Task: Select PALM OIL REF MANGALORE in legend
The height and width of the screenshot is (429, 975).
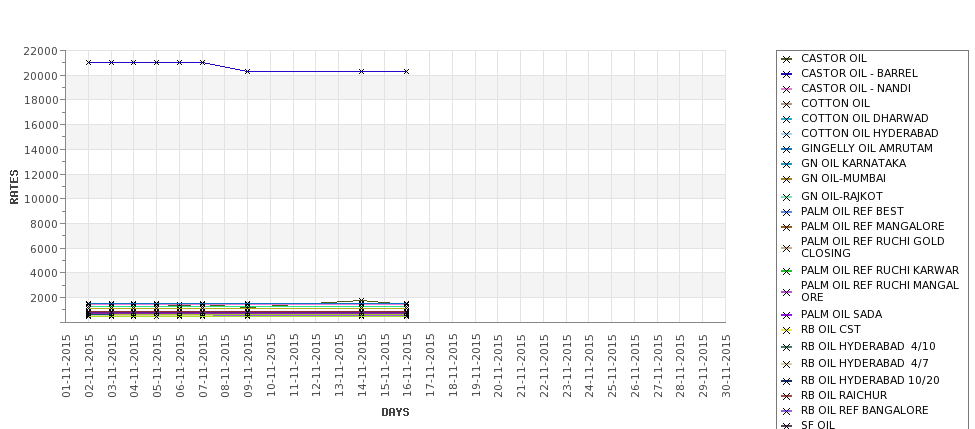Action: point(872,226)
